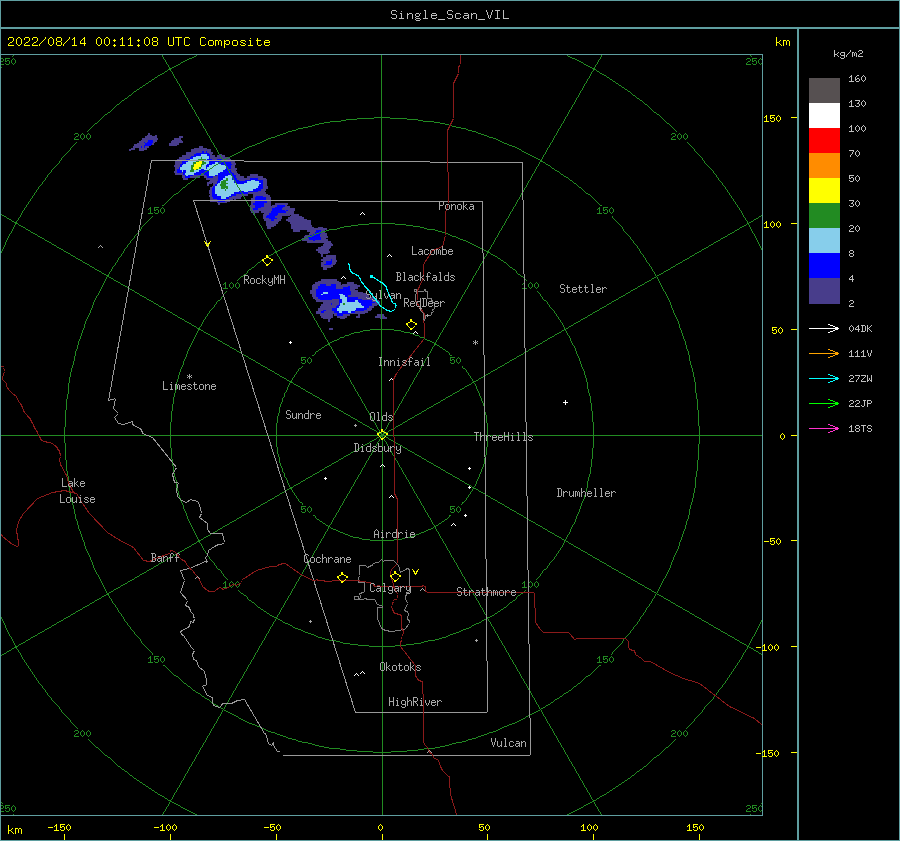Click the Stettler town label
Viewport: 900px width, 841px height.
pos(583,289)
